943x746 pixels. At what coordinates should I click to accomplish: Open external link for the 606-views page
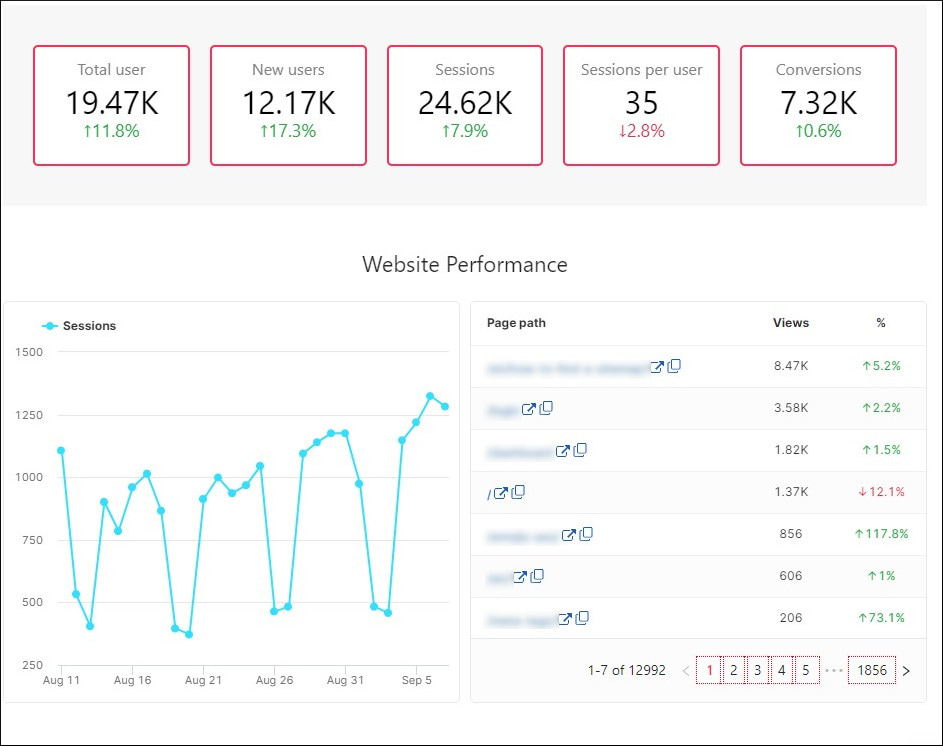(519, 576)
